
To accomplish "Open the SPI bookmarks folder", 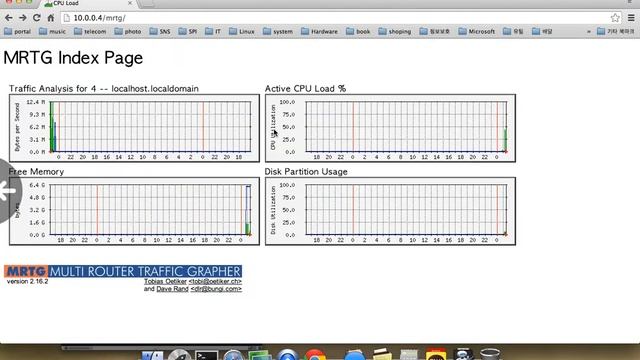I will click(x=188, y=31).
